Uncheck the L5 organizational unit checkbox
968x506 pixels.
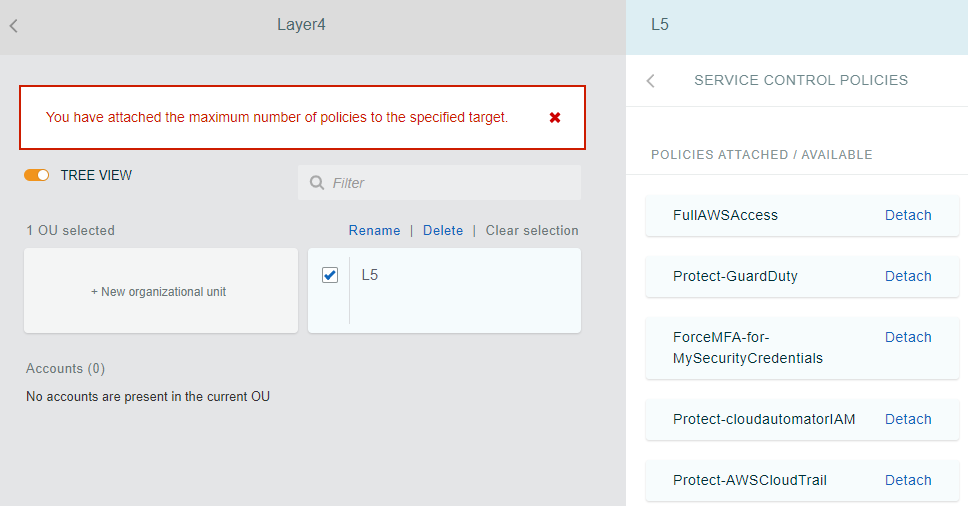330,275
